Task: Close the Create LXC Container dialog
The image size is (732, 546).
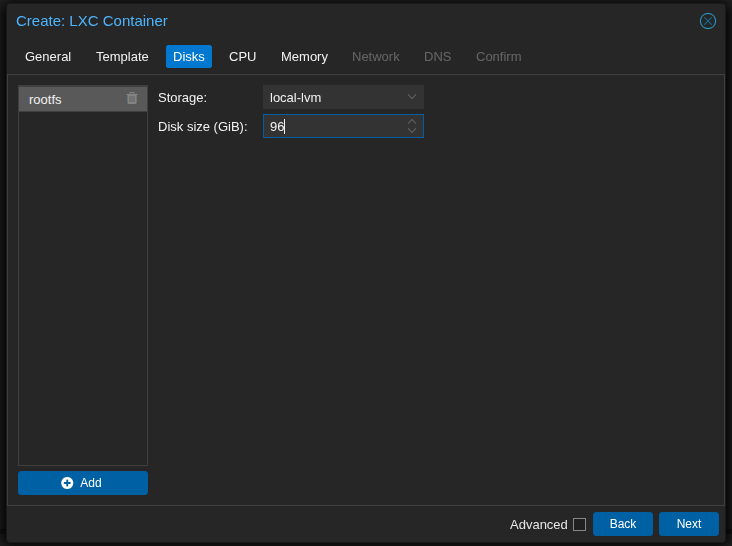Action: 708,21
